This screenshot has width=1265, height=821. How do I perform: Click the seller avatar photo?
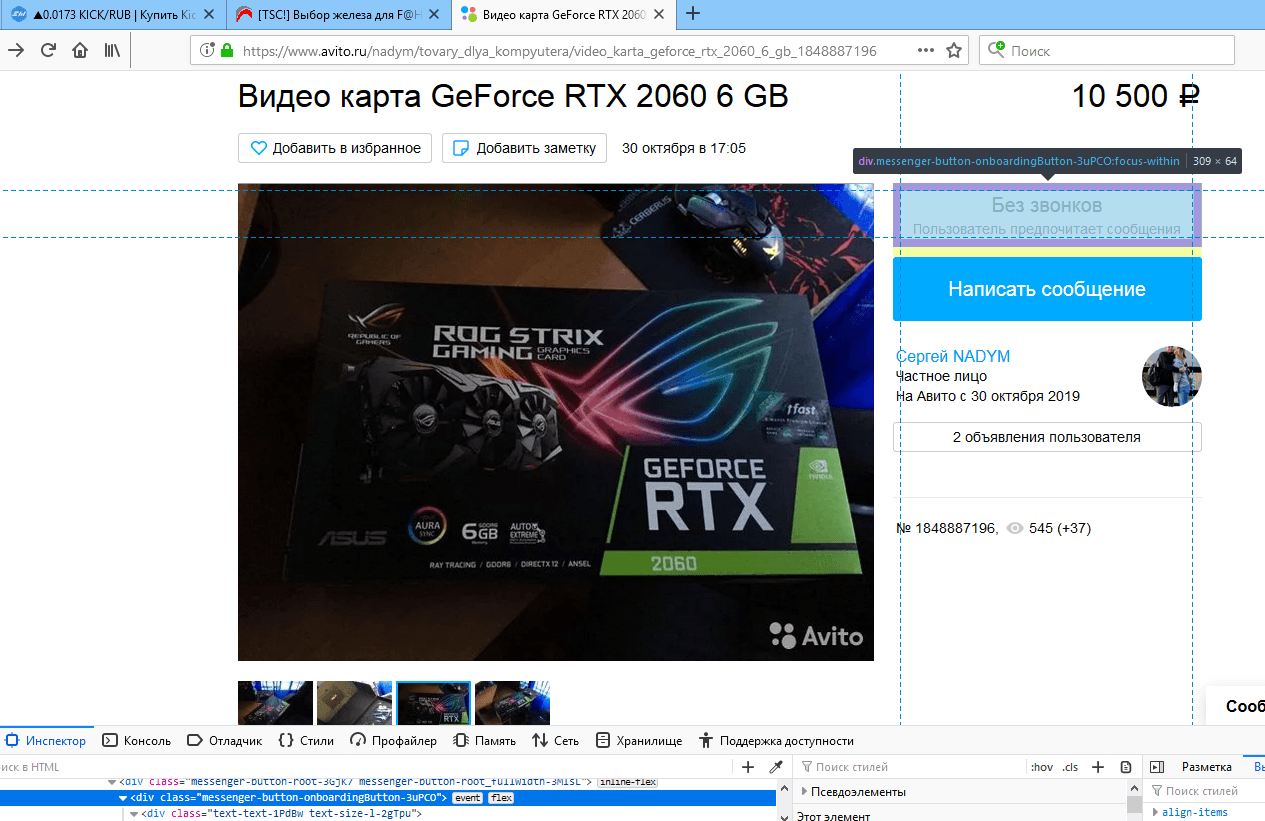[1171, 376]
